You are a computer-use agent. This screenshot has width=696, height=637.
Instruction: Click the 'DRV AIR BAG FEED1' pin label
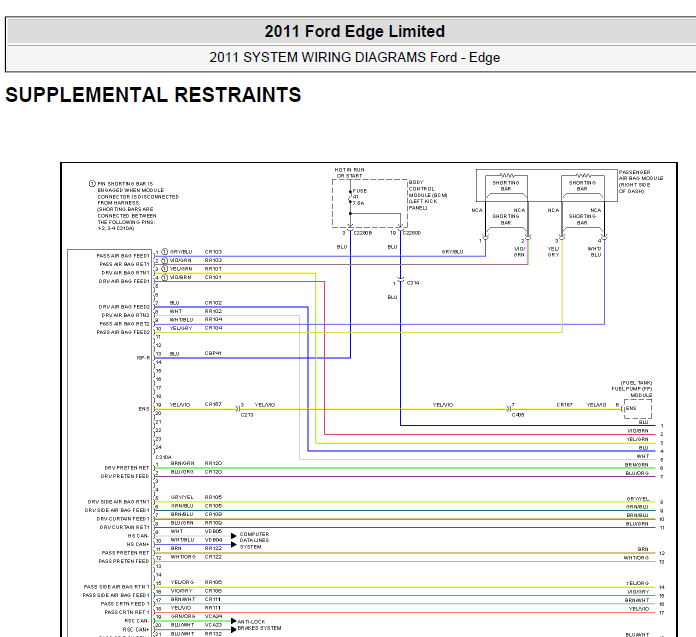click(x=124, y=281)
